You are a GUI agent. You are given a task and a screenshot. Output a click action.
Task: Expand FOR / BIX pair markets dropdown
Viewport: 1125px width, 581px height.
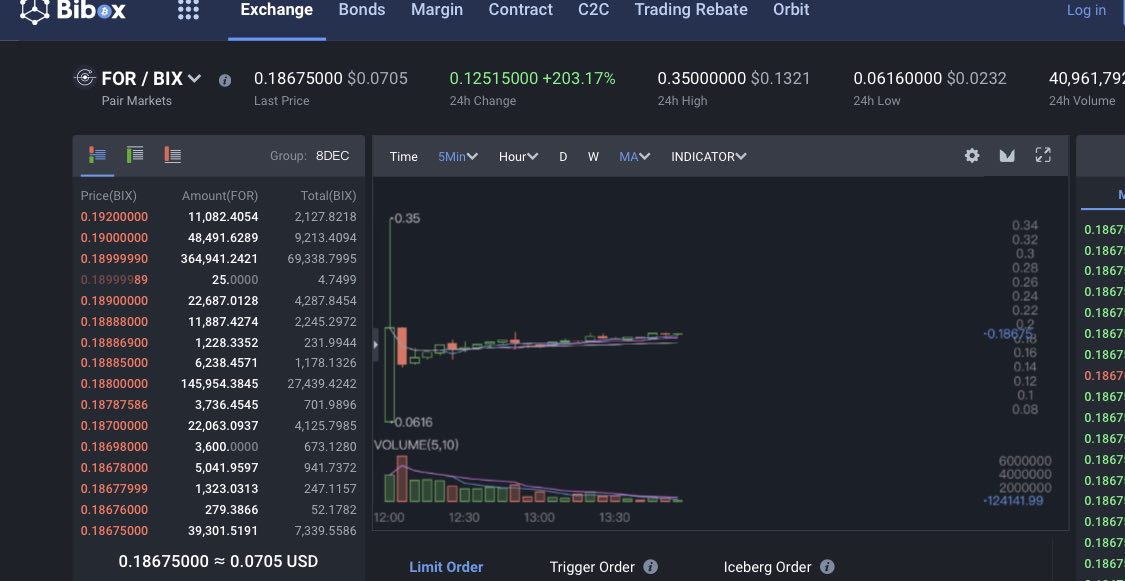click(194, 78)
